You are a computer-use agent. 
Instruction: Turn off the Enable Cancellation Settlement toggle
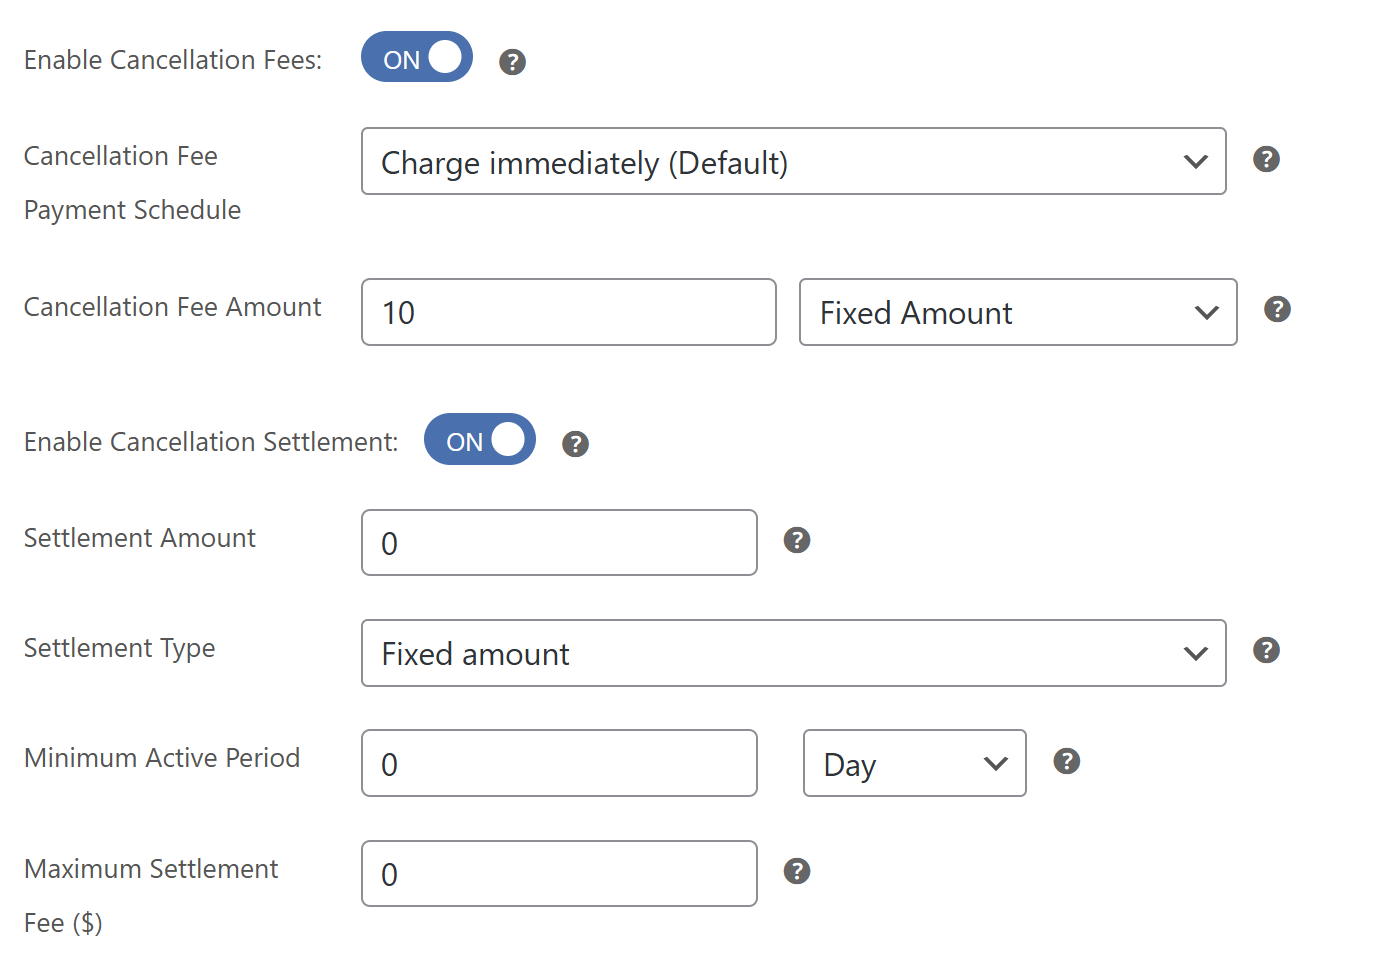(x=480, y=439)
